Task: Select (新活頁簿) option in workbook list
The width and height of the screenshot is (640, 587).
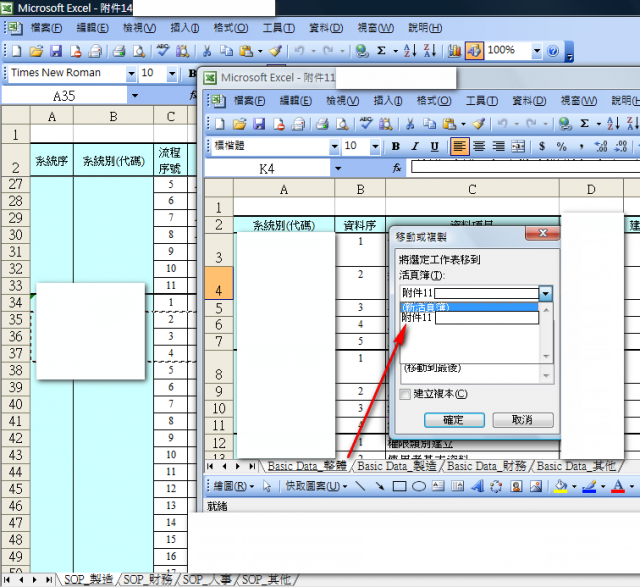Action: point(469,307)
